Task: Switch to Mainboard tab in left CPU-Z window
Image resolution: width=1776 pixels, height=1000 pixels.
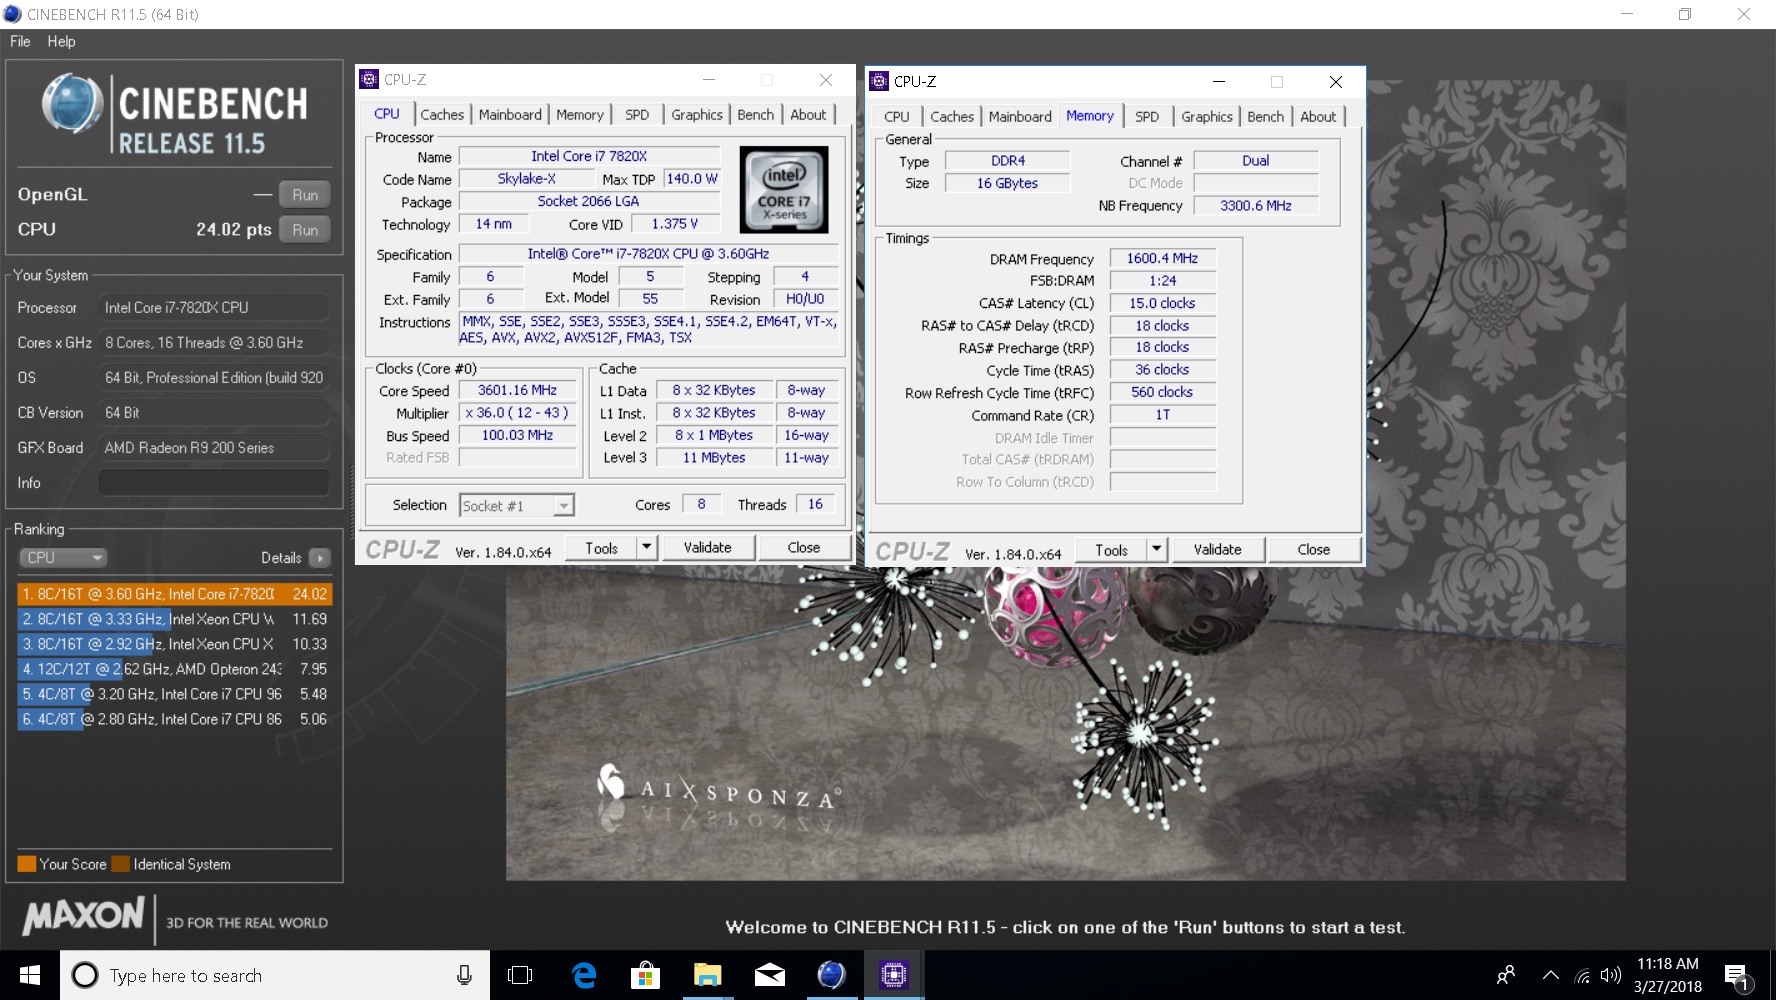Action: click(x=510, y=115)
